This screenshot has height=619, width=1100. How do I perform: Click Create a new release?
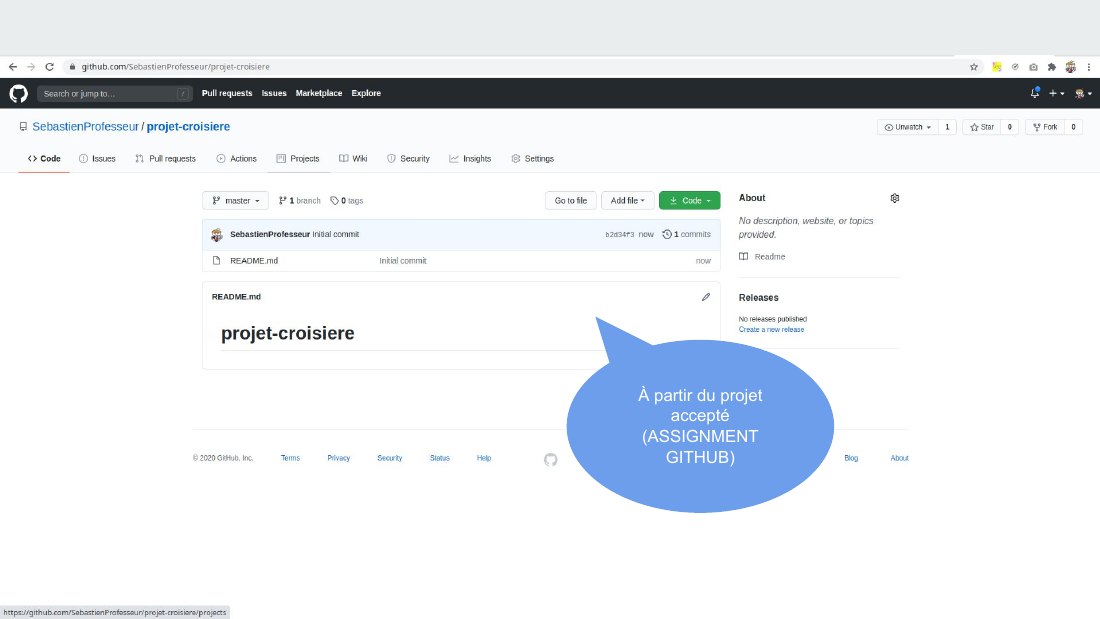pyautogui.click(x=771, y=329)
